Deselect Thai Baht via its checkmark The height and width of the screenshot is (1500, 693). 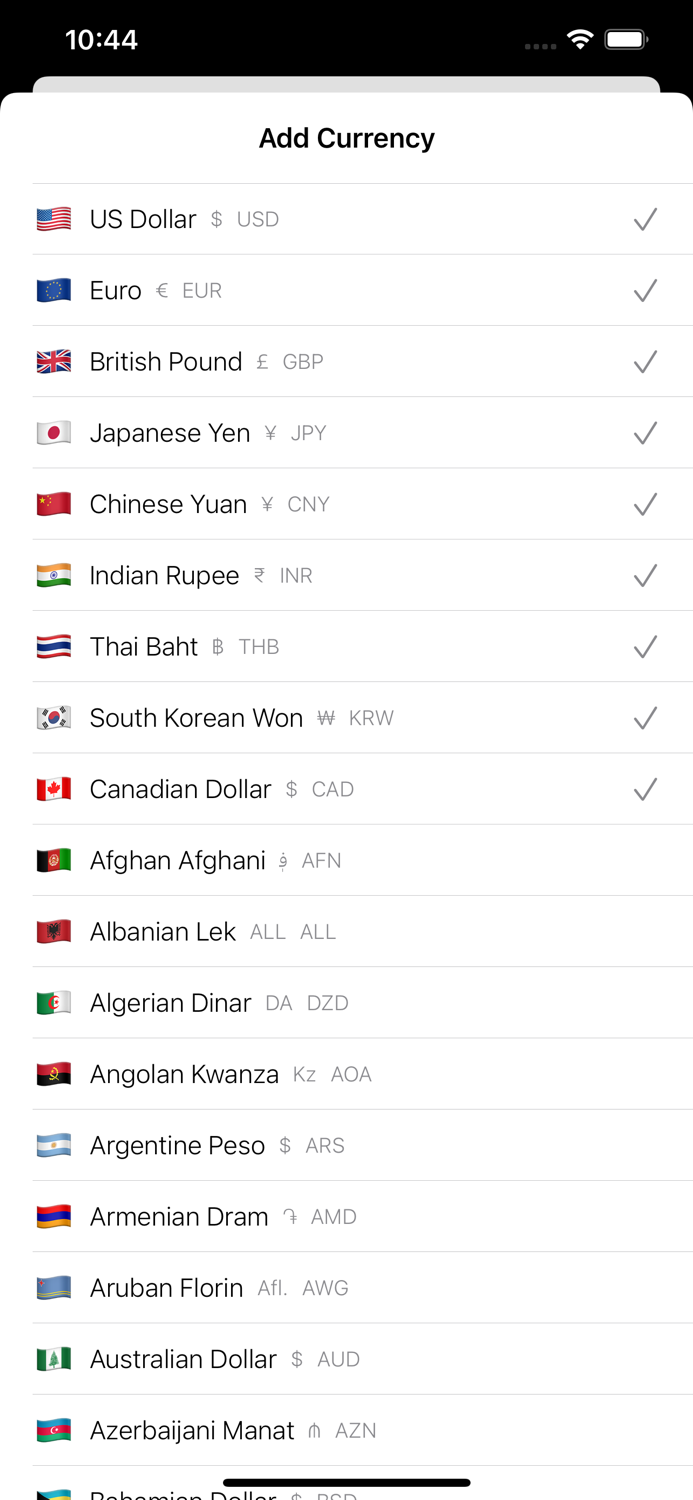coord(645,647)
